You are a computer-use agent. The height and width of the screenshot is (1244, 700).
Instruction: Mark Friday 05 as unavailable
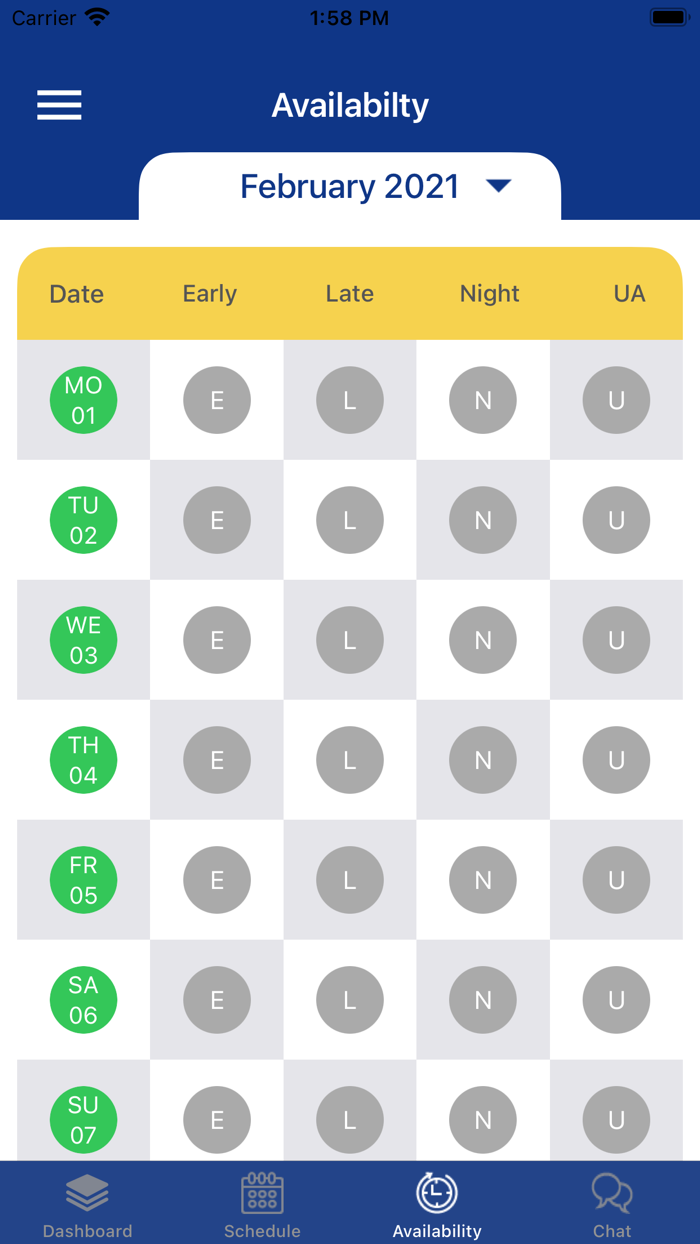click(x=616, y=880)
